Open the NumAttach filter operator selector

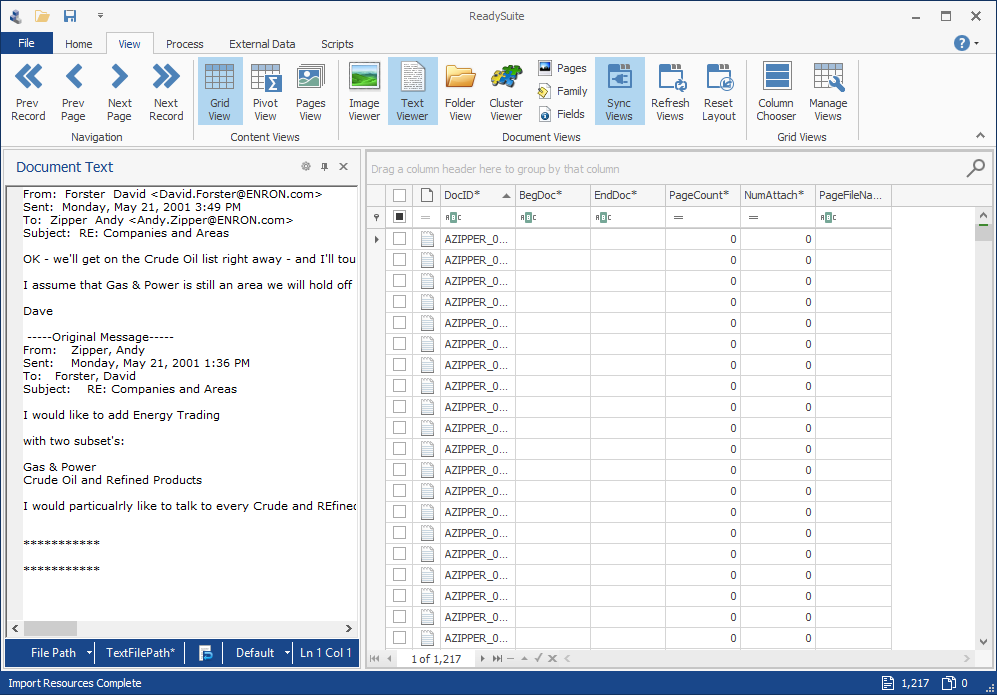coord(753,217)
